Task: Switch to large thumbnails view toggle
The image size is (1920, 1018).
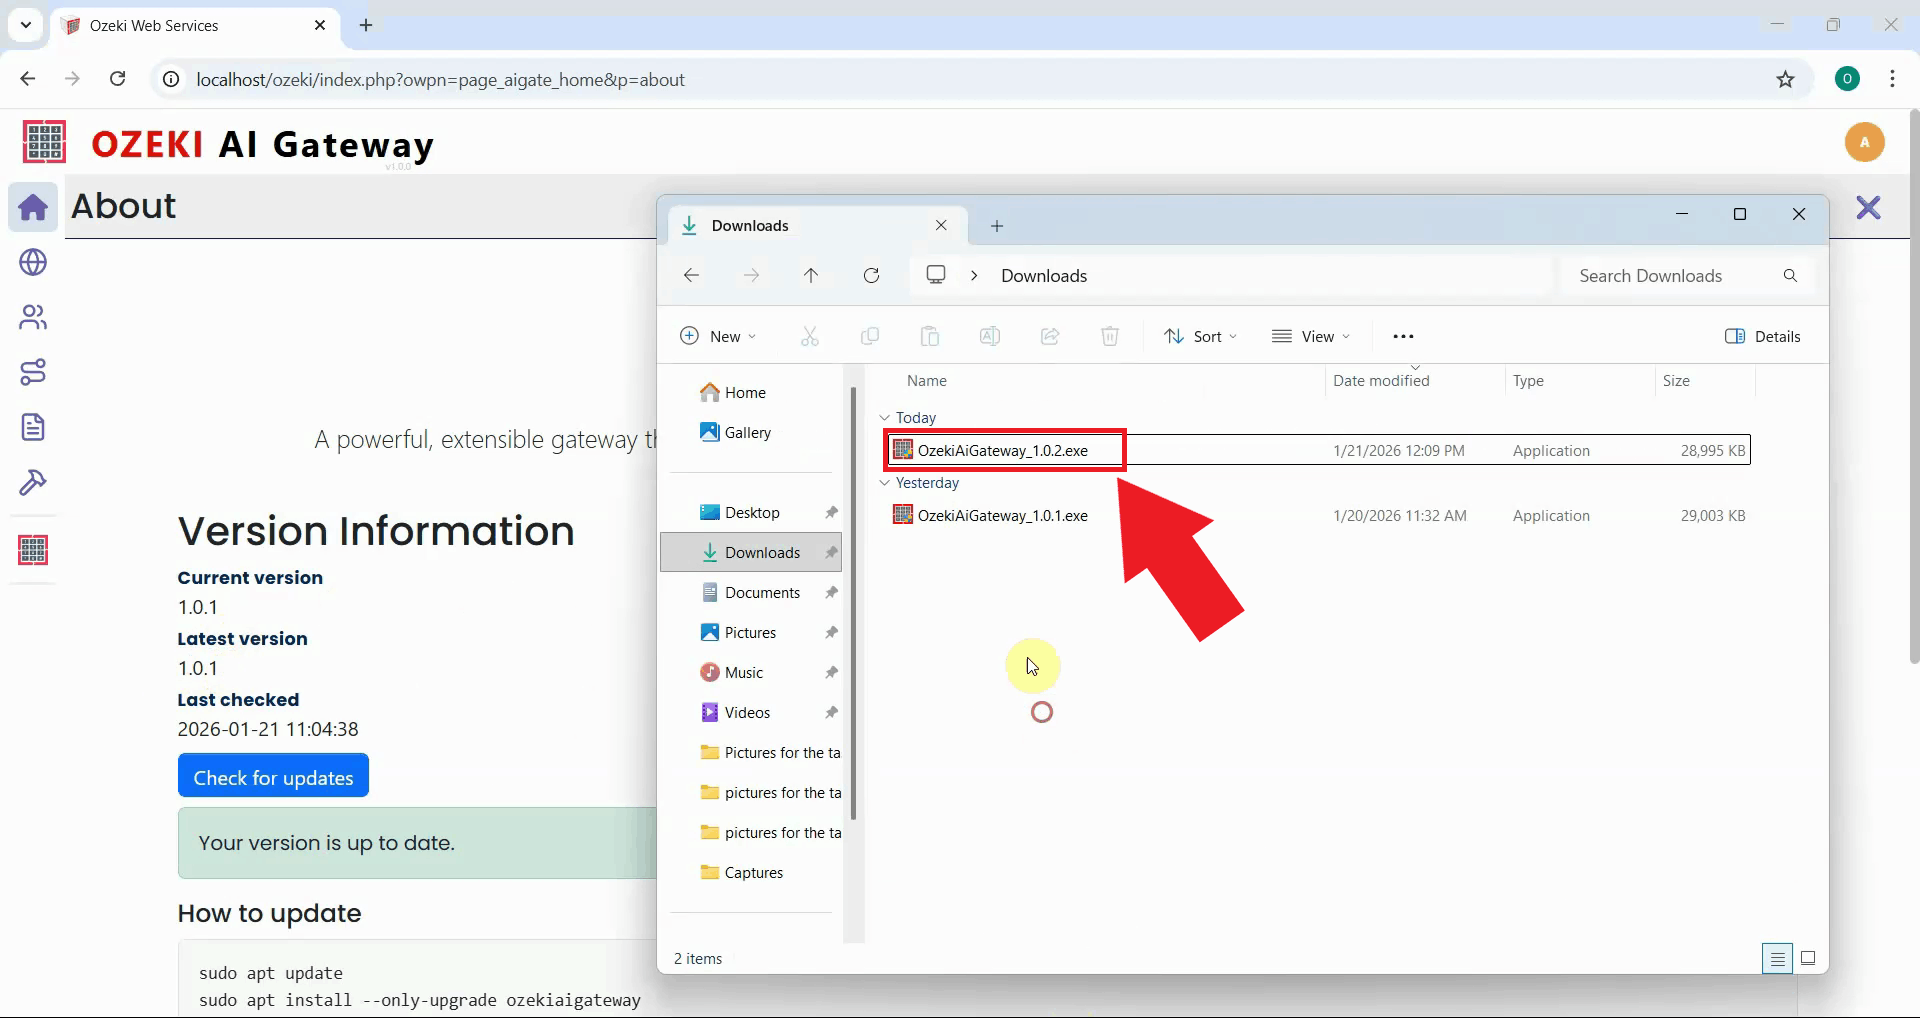Action: pyautogui.click(x=1808, y=958)
